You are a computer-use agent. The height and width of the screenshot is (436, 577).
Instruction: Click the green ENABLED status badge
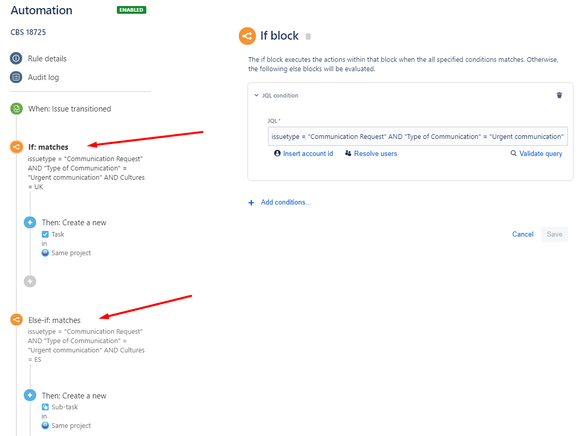[x=131, y=10]
